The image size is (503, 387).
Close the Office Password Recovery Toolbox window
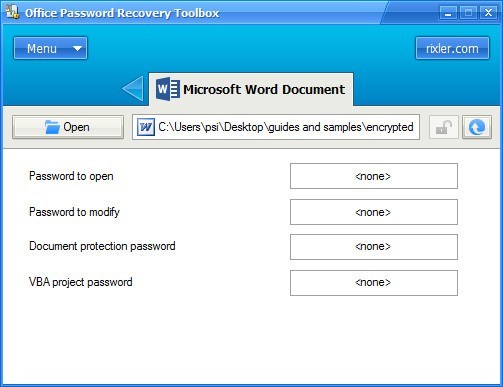488,13
